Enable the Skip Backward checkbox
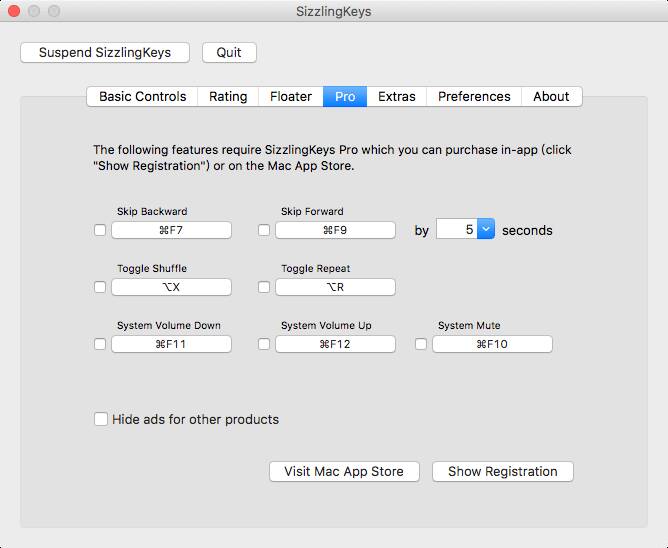Image resolution: width=668 pixels, height=548 pixels. (100, 230)
